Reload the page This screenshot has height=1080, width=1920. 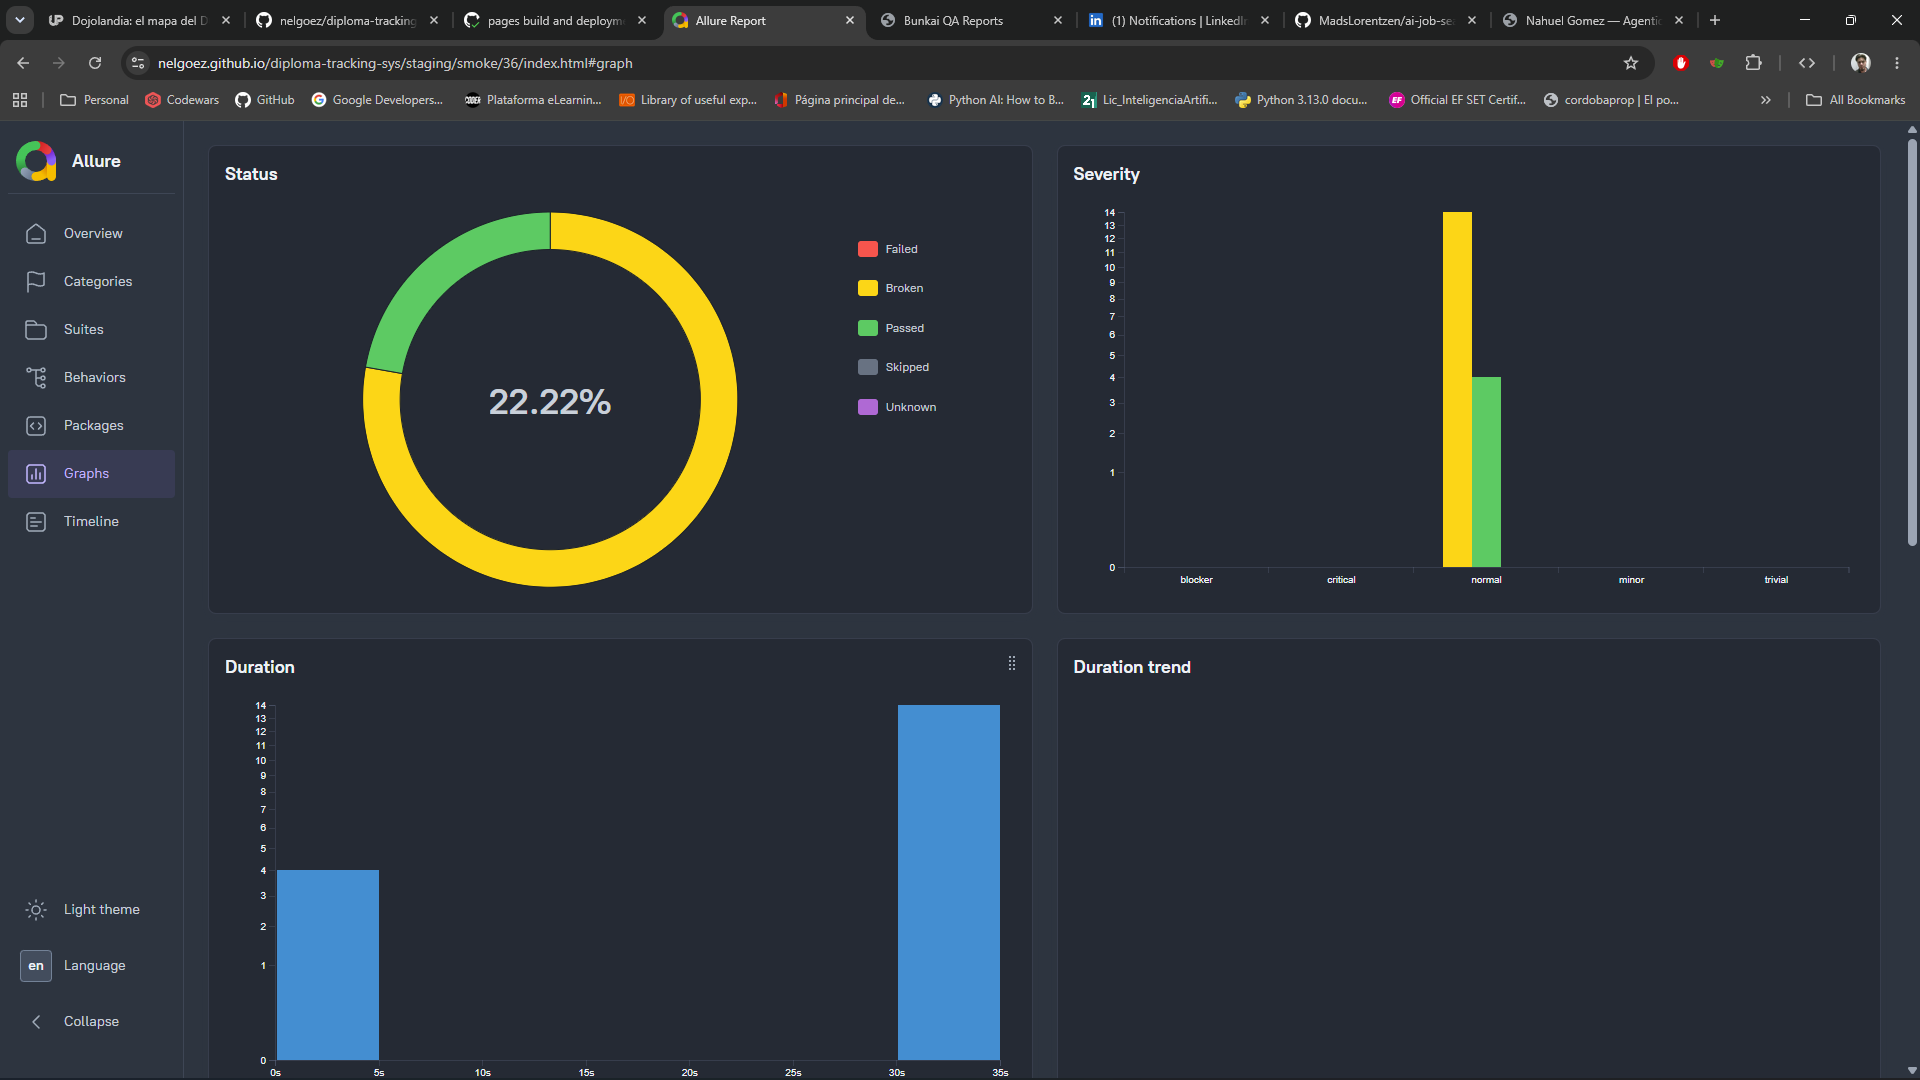point(95,63)
